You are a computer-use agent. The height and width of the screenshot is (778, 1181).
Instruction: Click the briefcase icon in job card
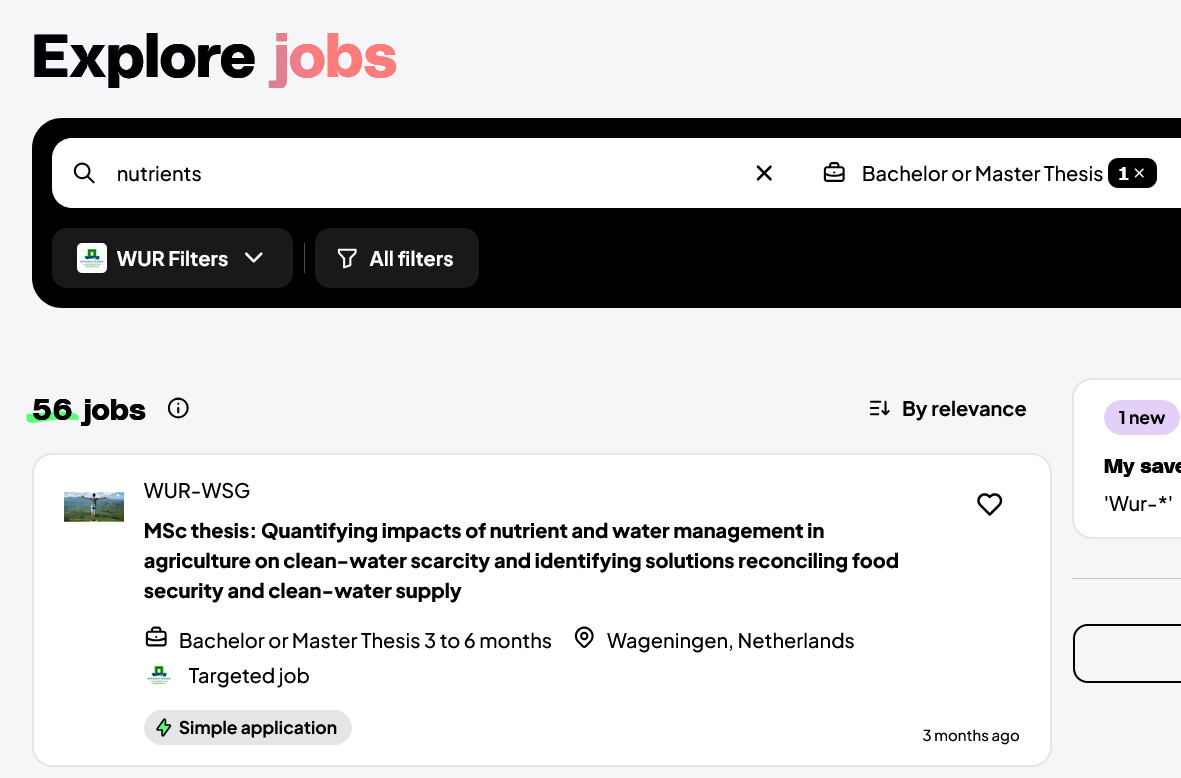[x=156, y=638]
